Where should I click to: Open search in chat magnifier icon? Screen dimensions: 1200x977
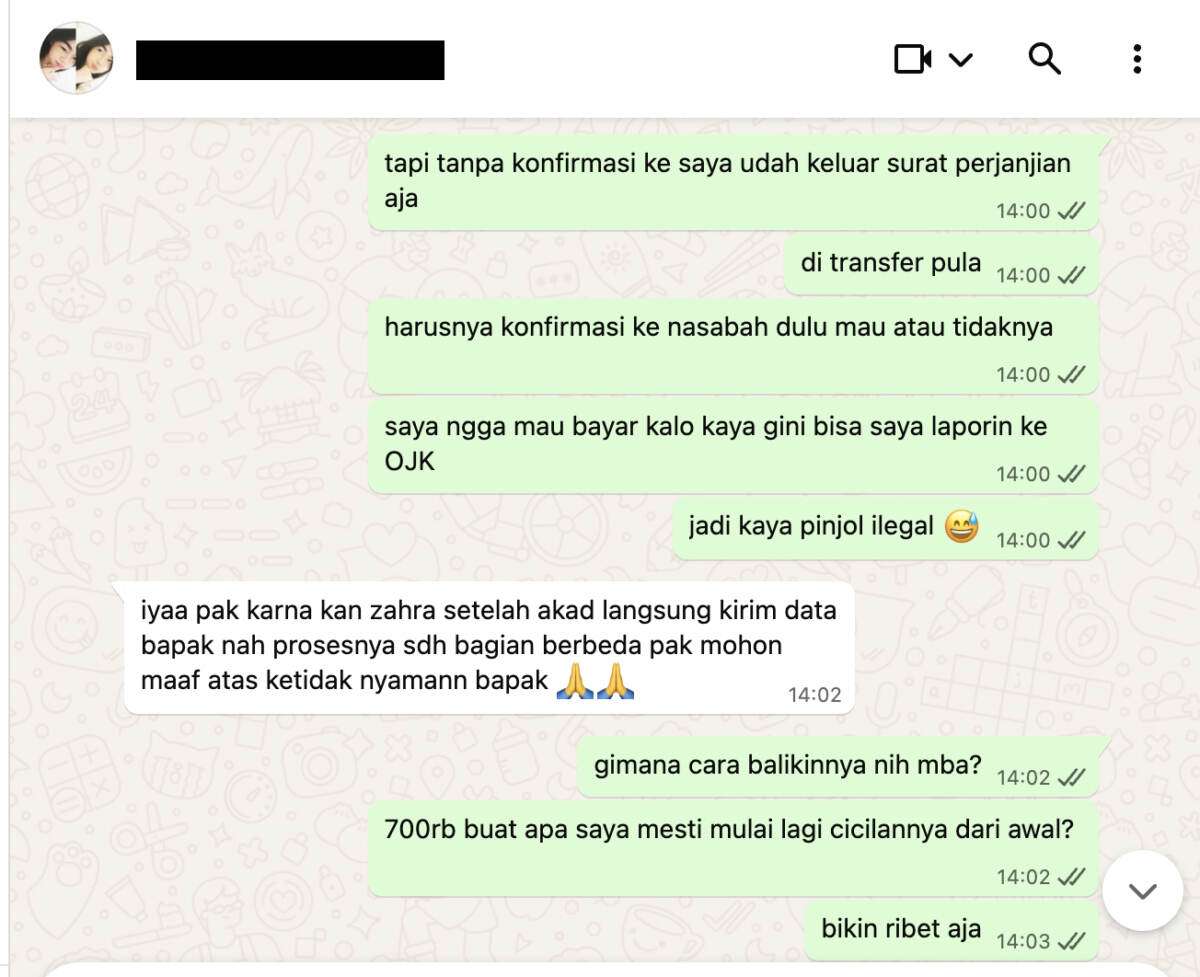[1044, 59]
